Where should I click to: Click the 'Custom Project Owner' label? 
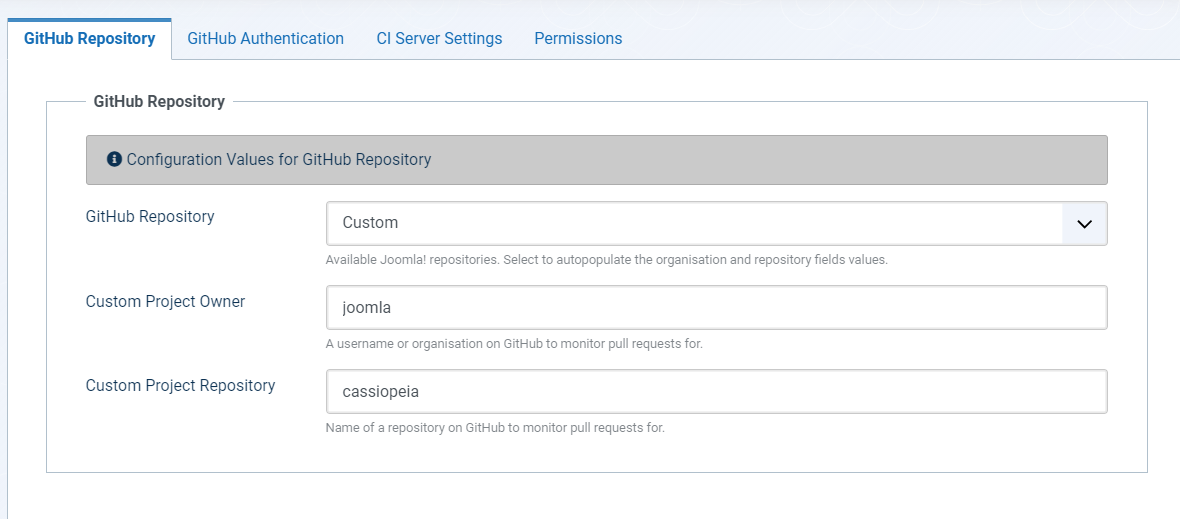pos(165,301)
